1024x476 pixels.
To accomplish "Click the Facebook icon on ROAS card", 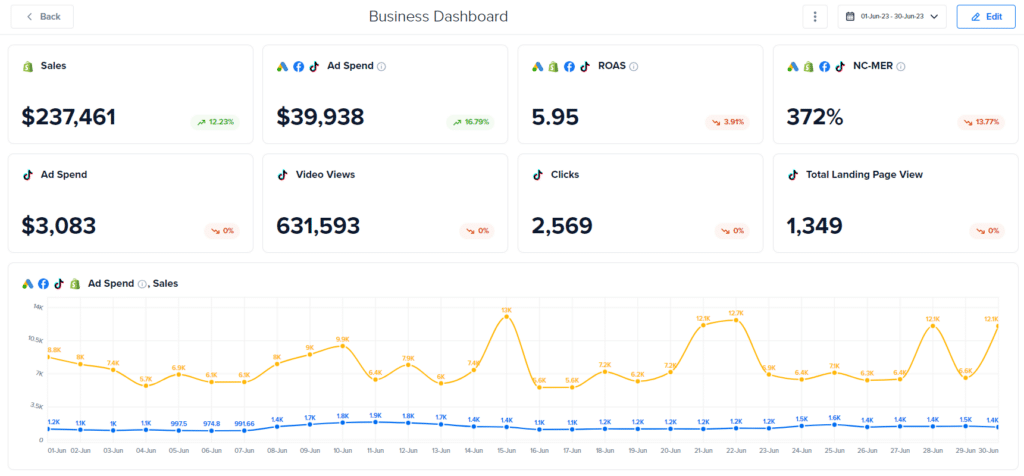I will 569,66.
